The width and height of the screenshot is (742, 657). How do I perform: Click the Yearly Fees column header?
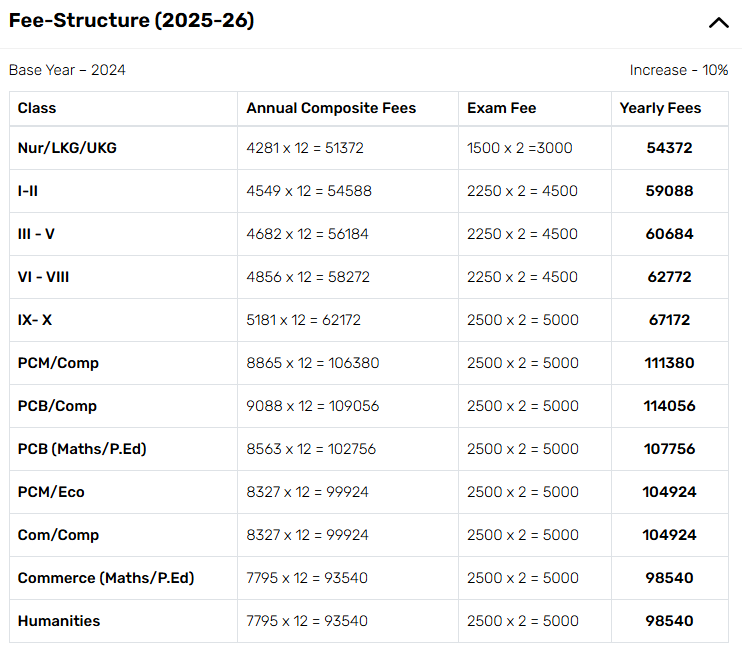(660, 108)
